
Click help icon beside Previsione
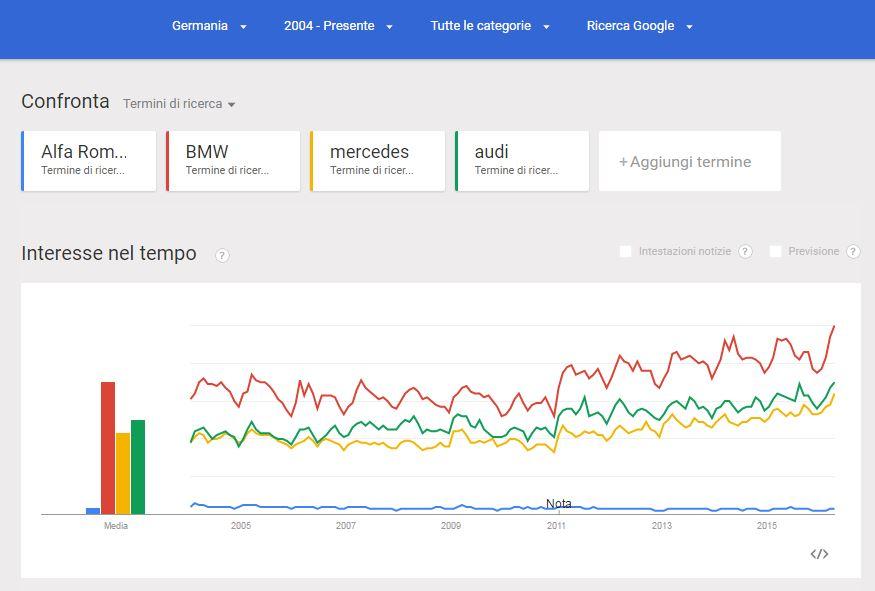(x=853, y=252)
